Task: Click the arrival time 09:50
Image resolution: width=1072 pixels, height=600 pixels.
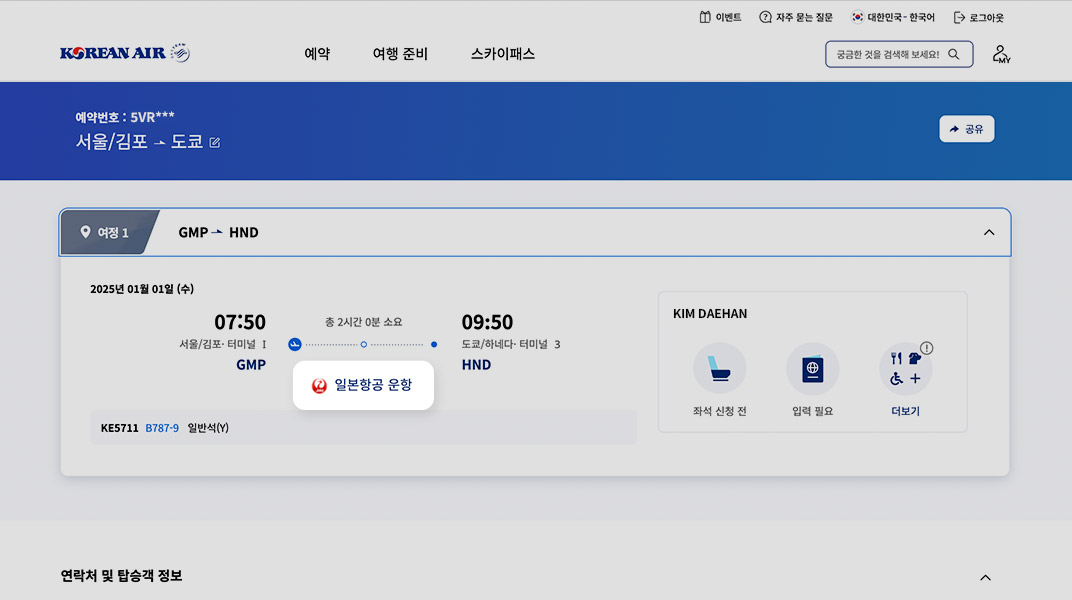Action: pos(487,322)
